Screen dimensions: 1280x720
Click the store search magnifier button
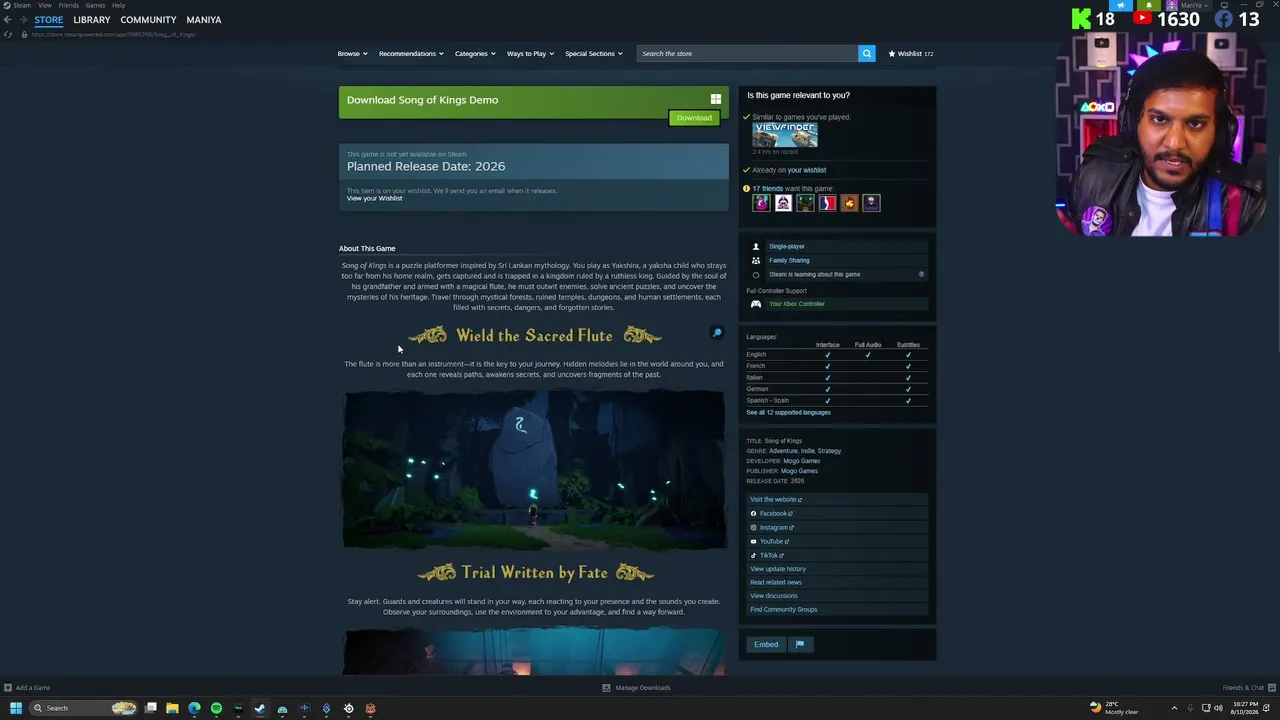point(867,53)
